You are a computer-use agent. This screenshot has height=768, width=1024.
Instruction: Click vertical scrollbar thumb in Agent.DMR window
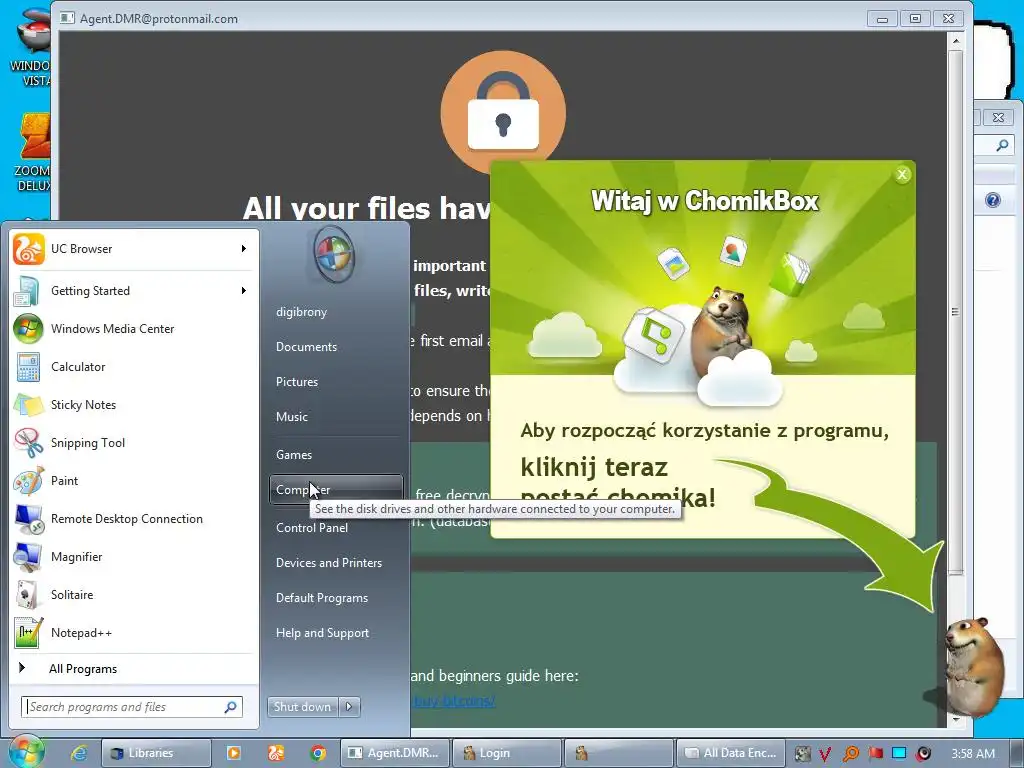955,312
